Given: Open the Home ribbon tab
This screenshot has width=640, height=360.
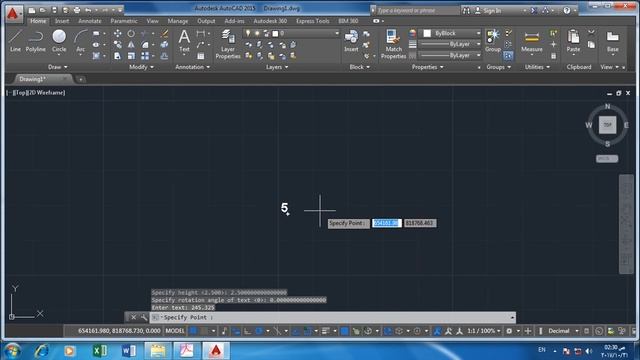Looking at the screenshot, I should [38, 21].
